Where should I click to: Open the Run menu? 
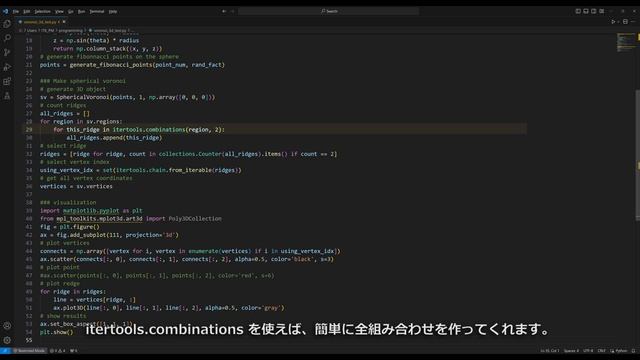pos(81,11)
